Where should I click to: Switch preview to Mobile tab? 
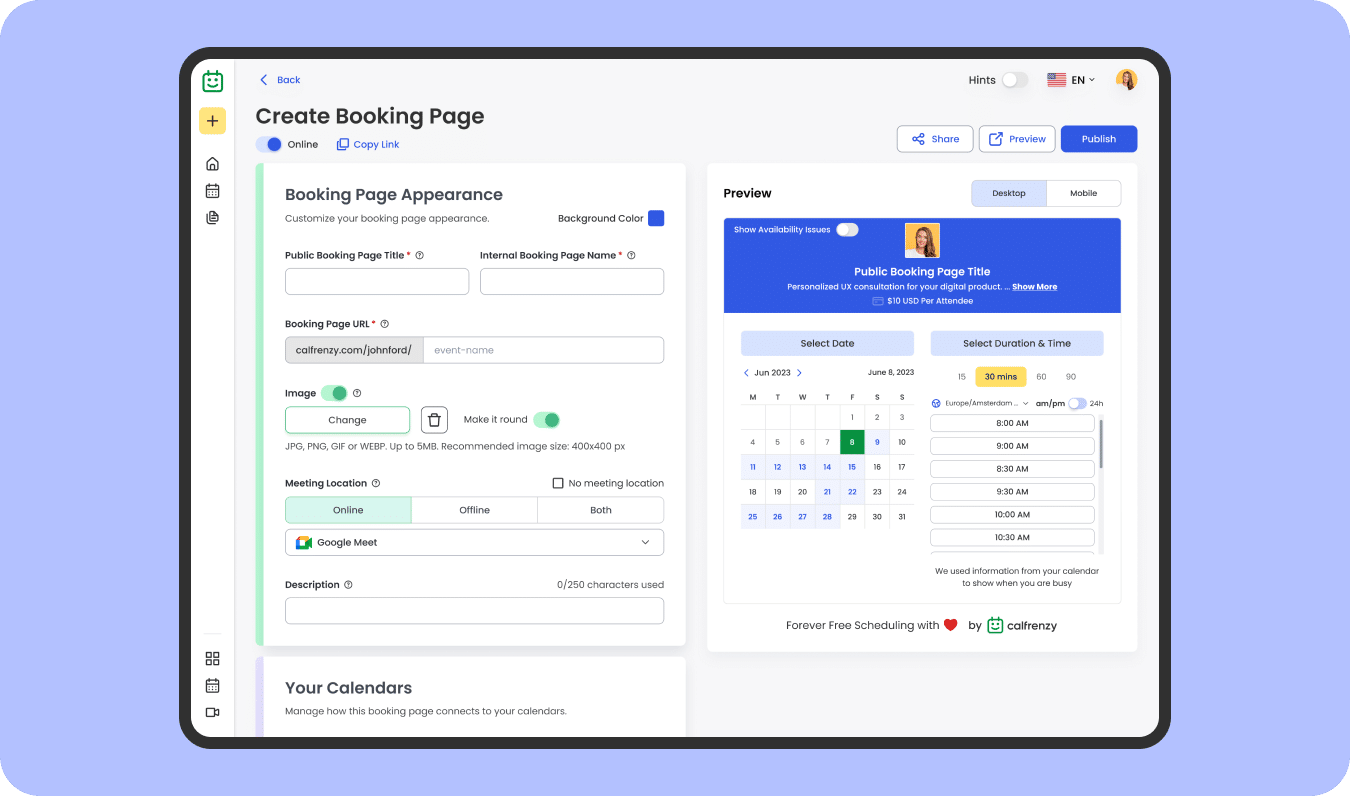(x=1083, y=193)
